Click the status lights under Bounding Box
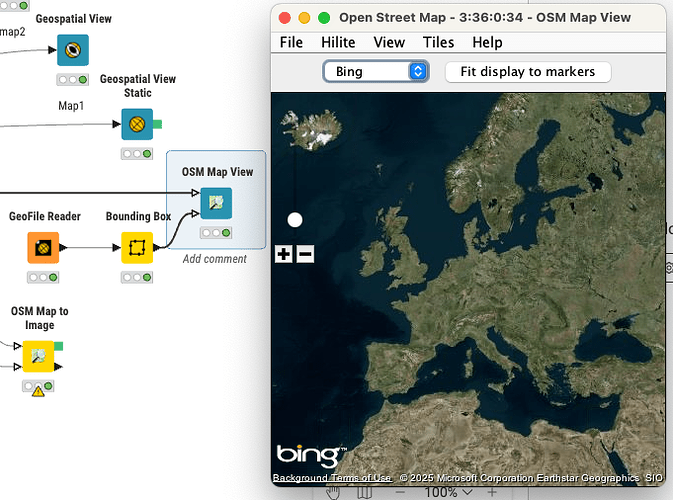Image resolution: width=673 pixels, height=500 pixels. click(137, 278)
